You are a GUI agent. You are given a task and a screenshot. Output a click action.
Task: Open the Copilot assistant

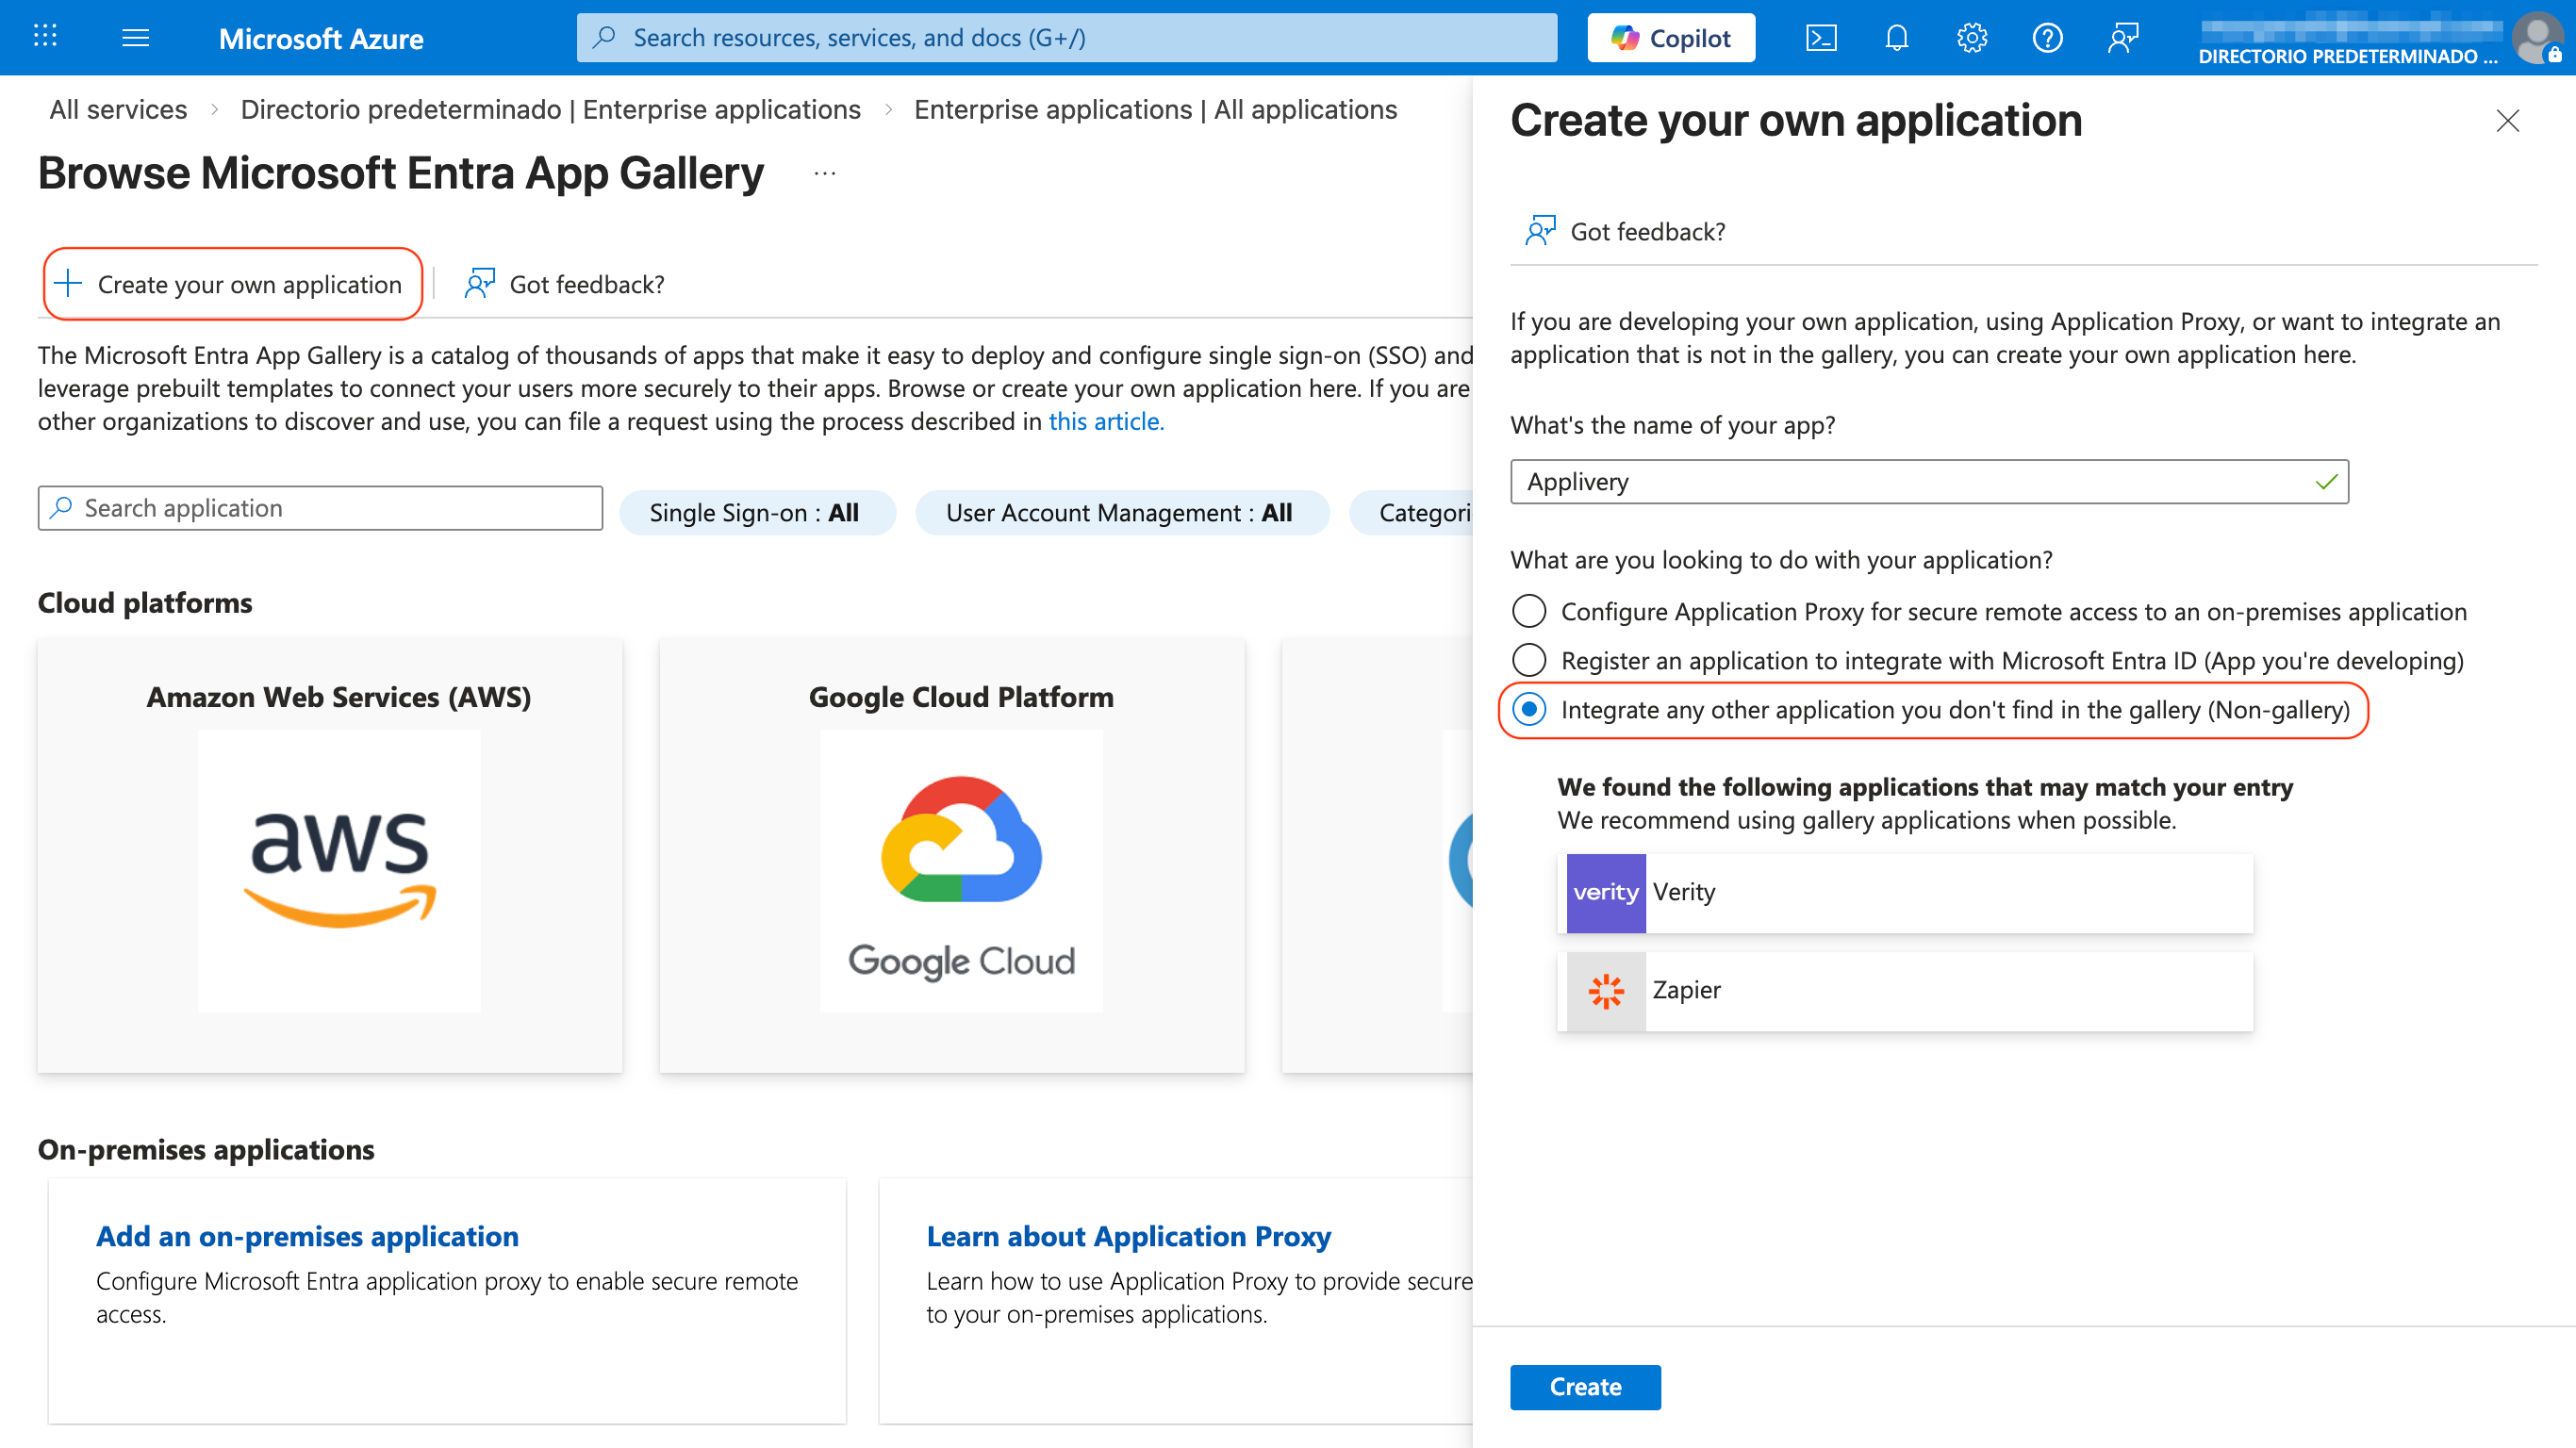[x=1669, y=37]
